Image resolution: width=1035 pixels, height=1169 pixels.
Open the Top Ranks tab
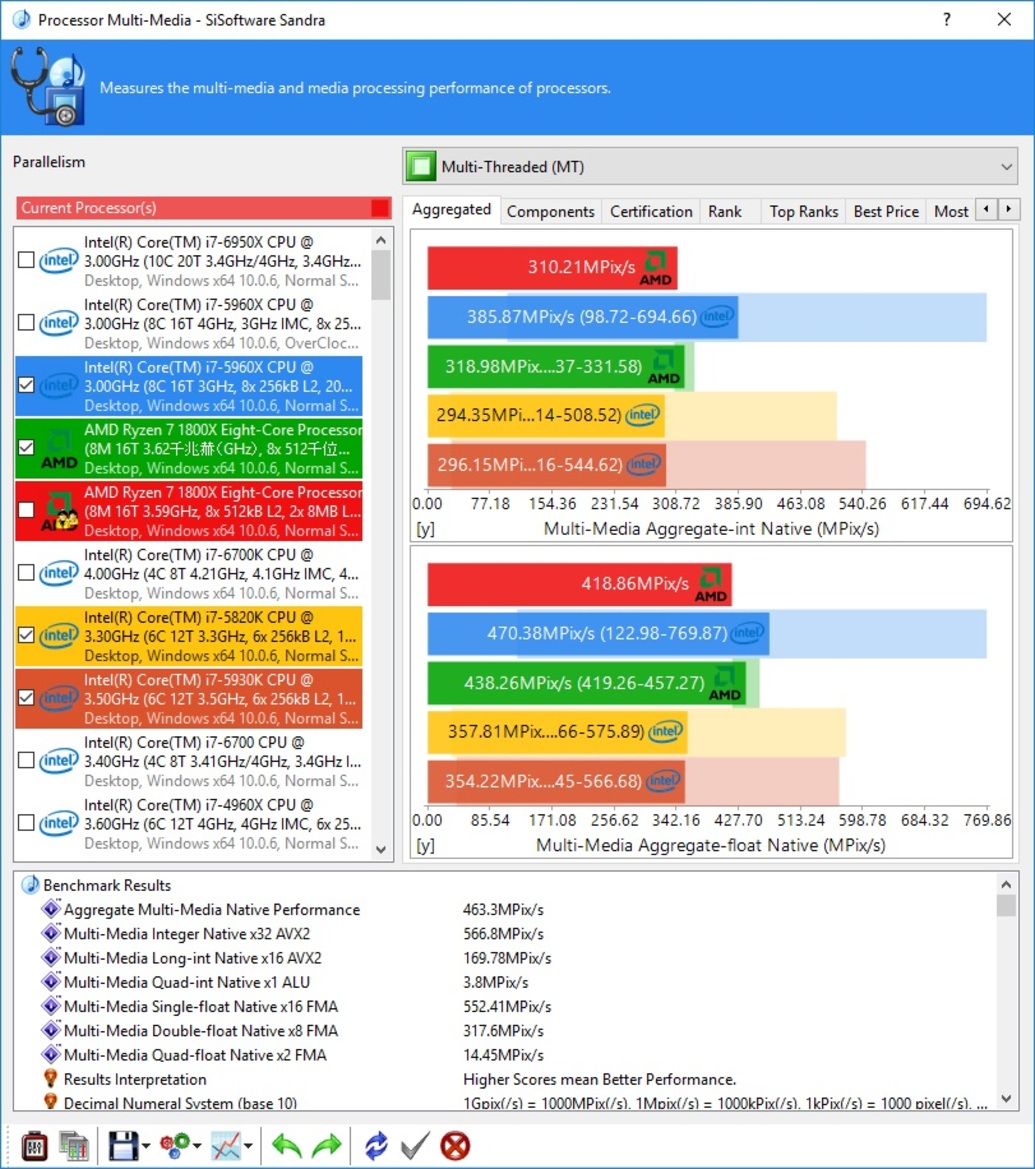[x=803, y=212]
